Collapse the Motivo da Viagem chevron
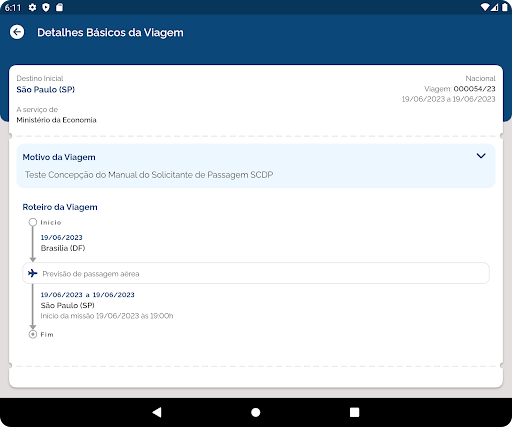 tap(481, 156)
